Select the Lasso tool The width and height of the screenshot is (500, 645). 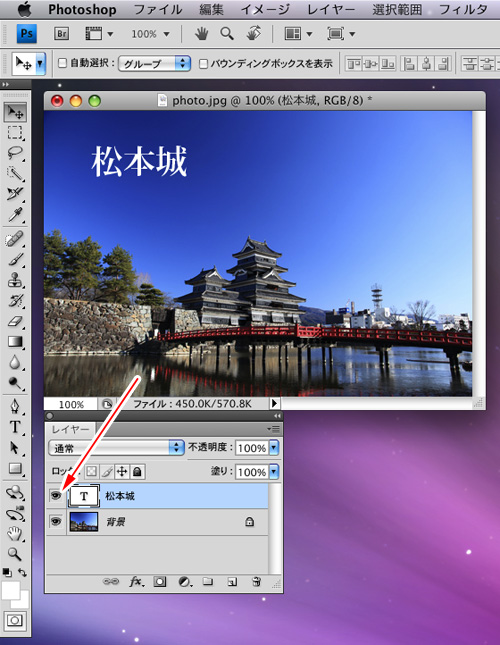tap(15, 153)
